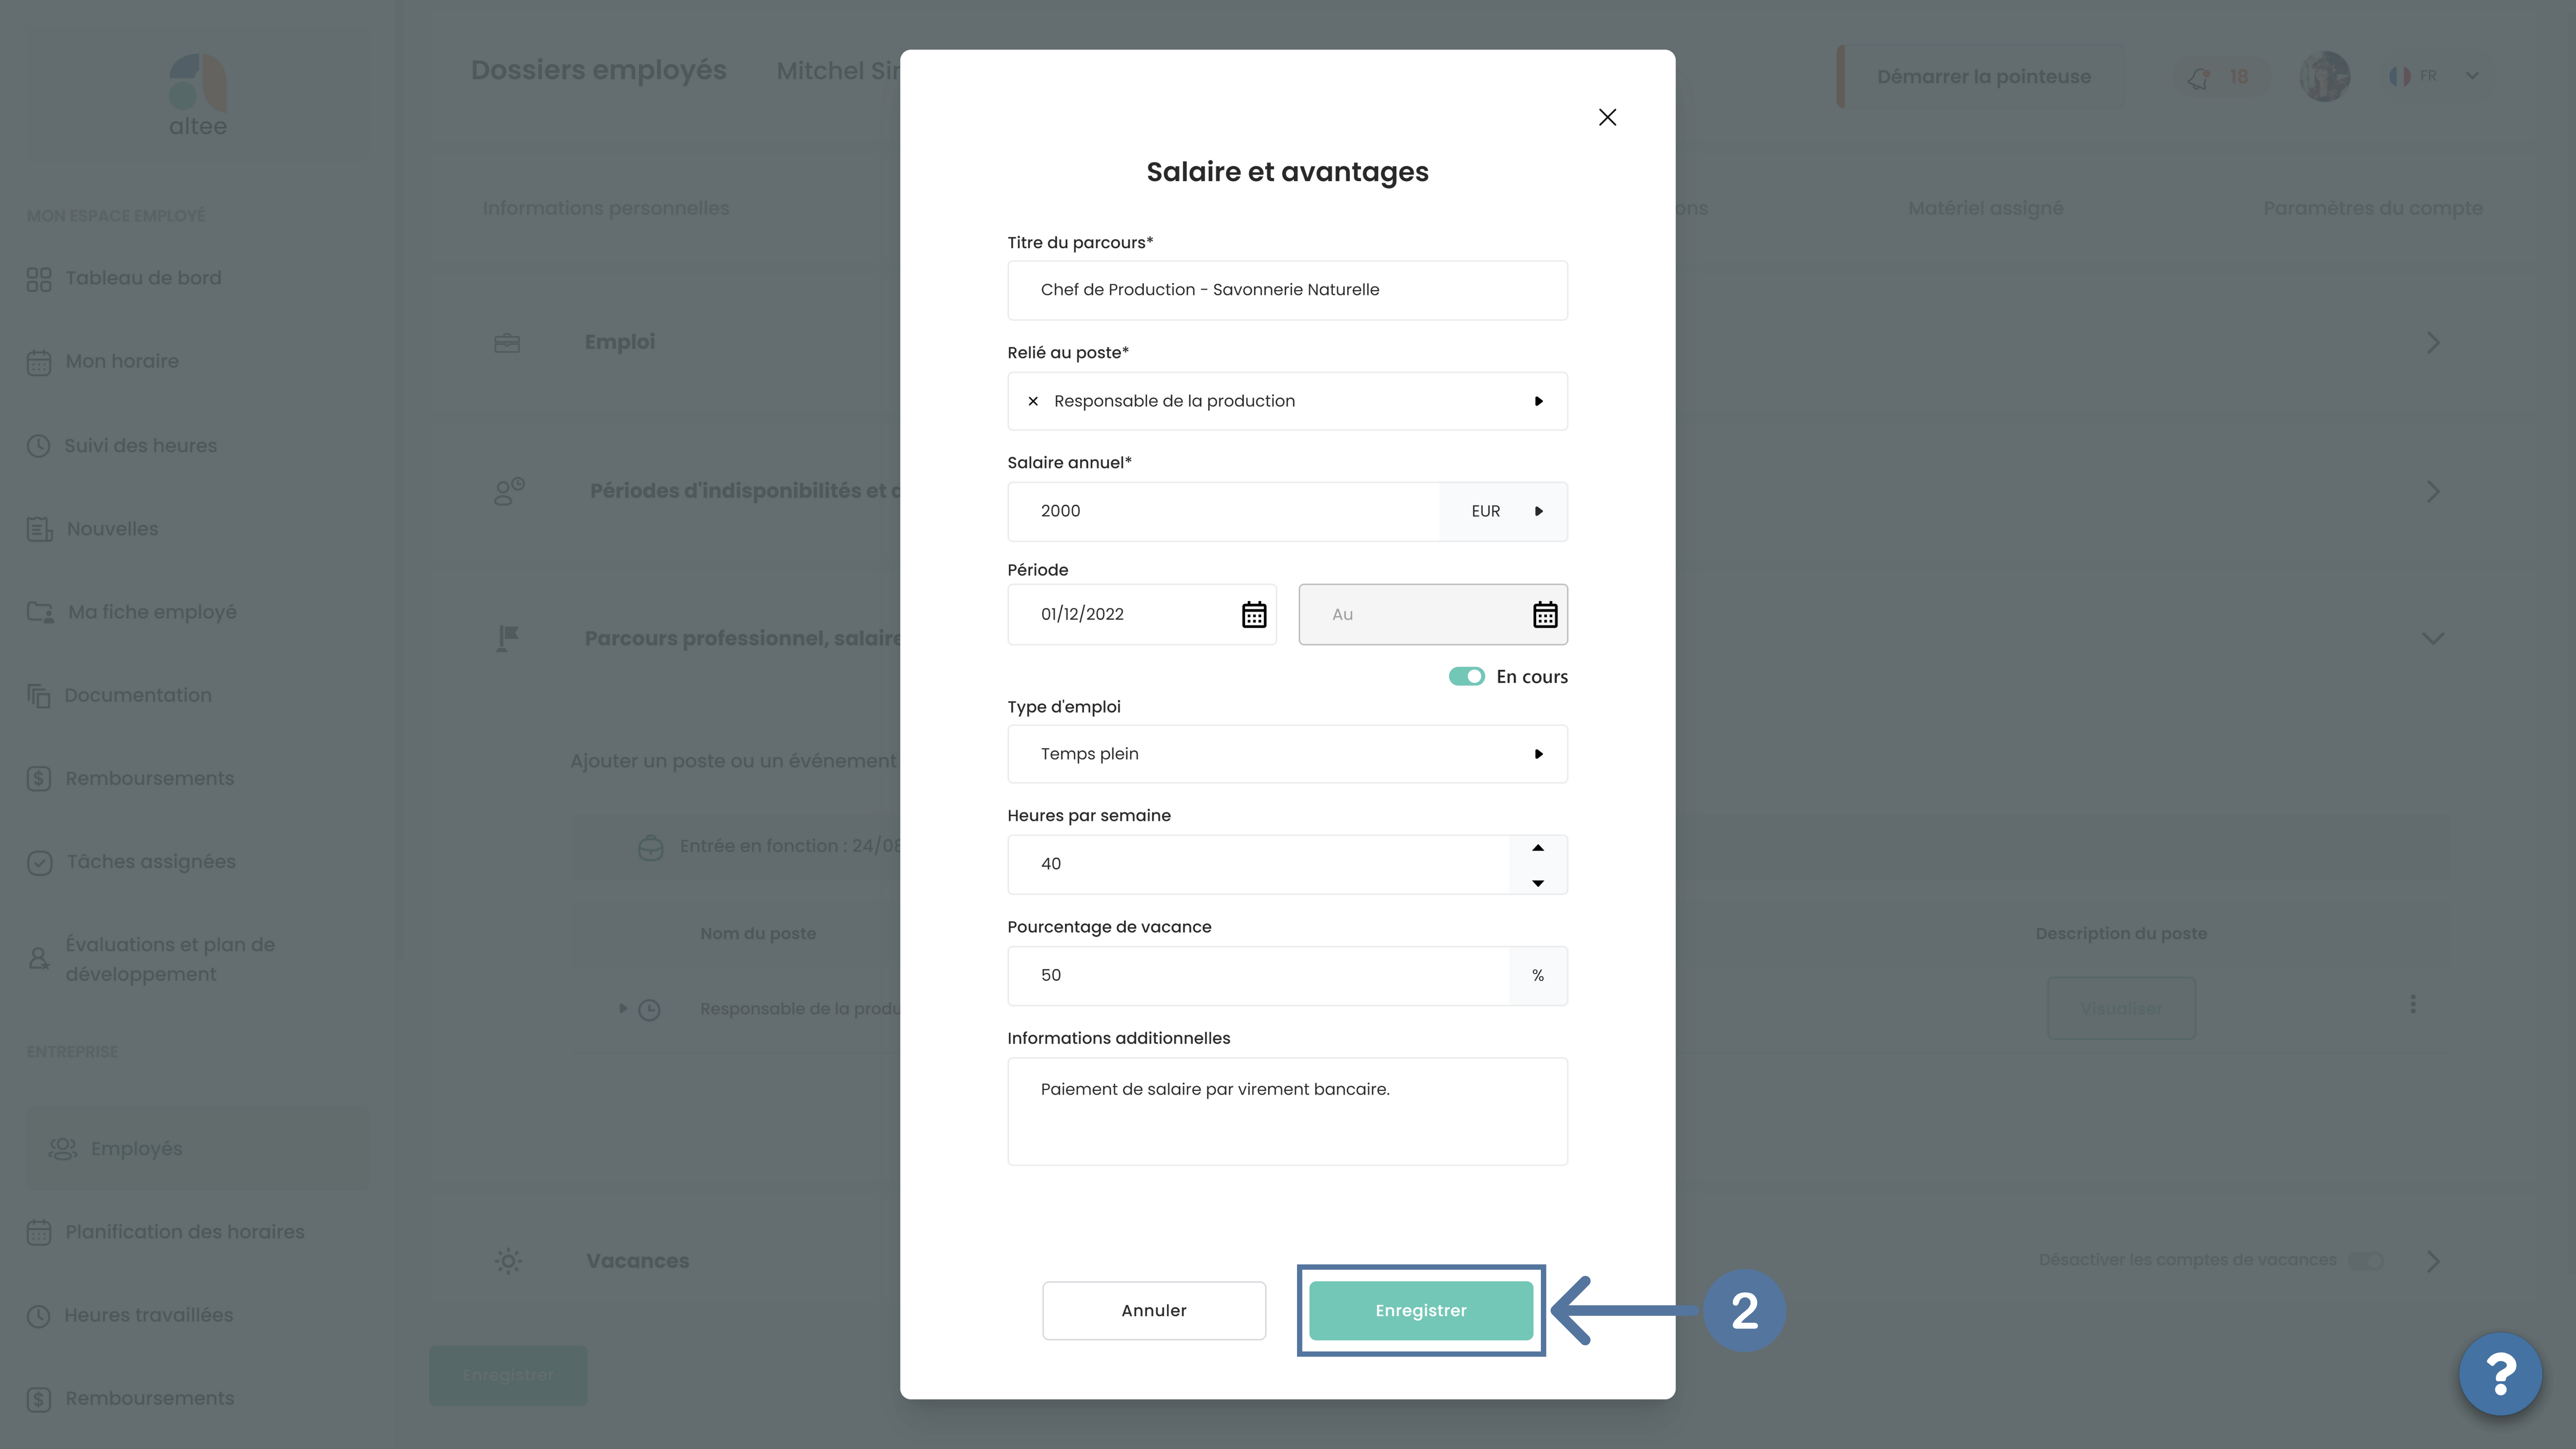Clear the Responsable de la production selection

coord(1033,401)
